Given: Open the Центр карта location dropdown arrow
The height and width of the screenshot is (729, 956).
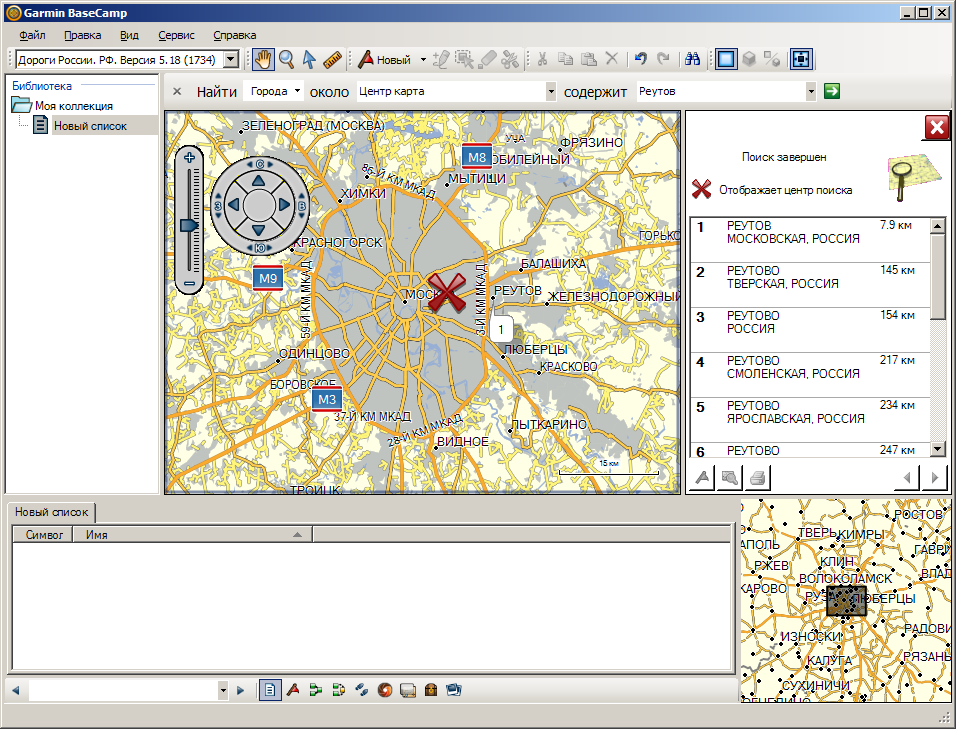Looking at the screenshot, I should click(551, 92).
